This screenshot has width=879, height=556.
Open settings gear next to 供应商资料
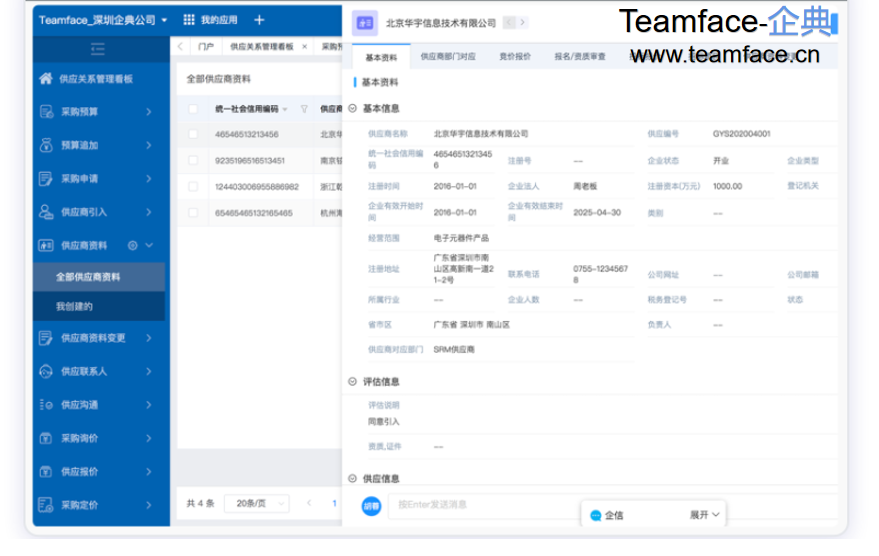click(x=133, y=245)
